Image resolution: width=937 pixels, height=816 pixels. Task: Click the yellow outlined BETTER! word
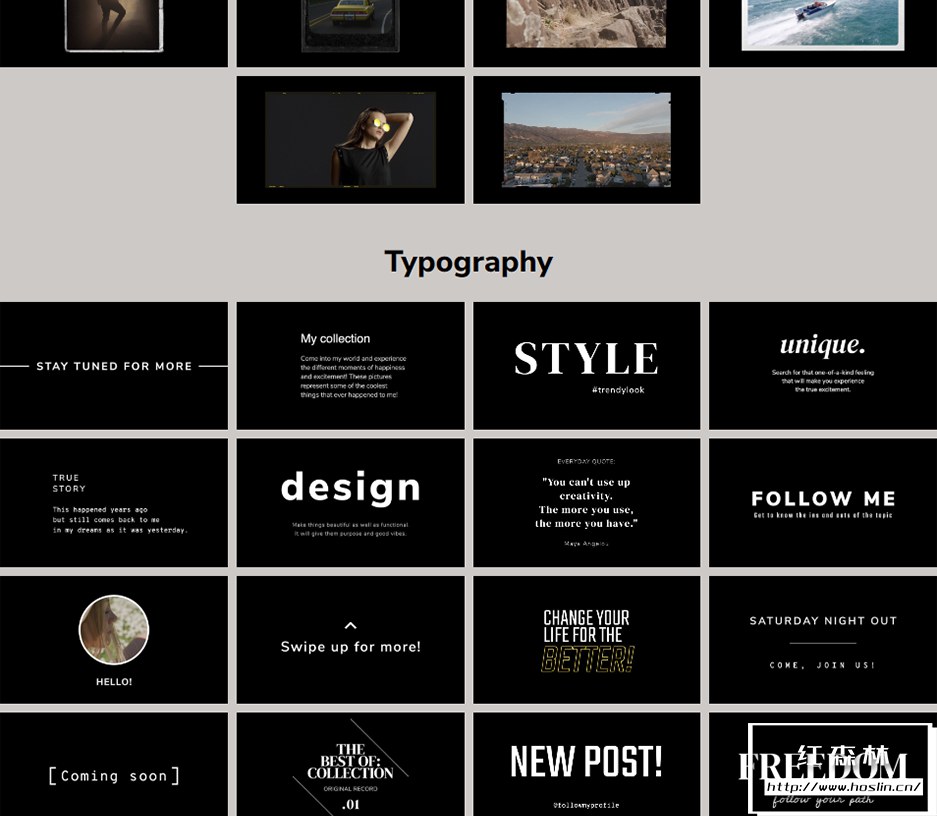point(587,659)
